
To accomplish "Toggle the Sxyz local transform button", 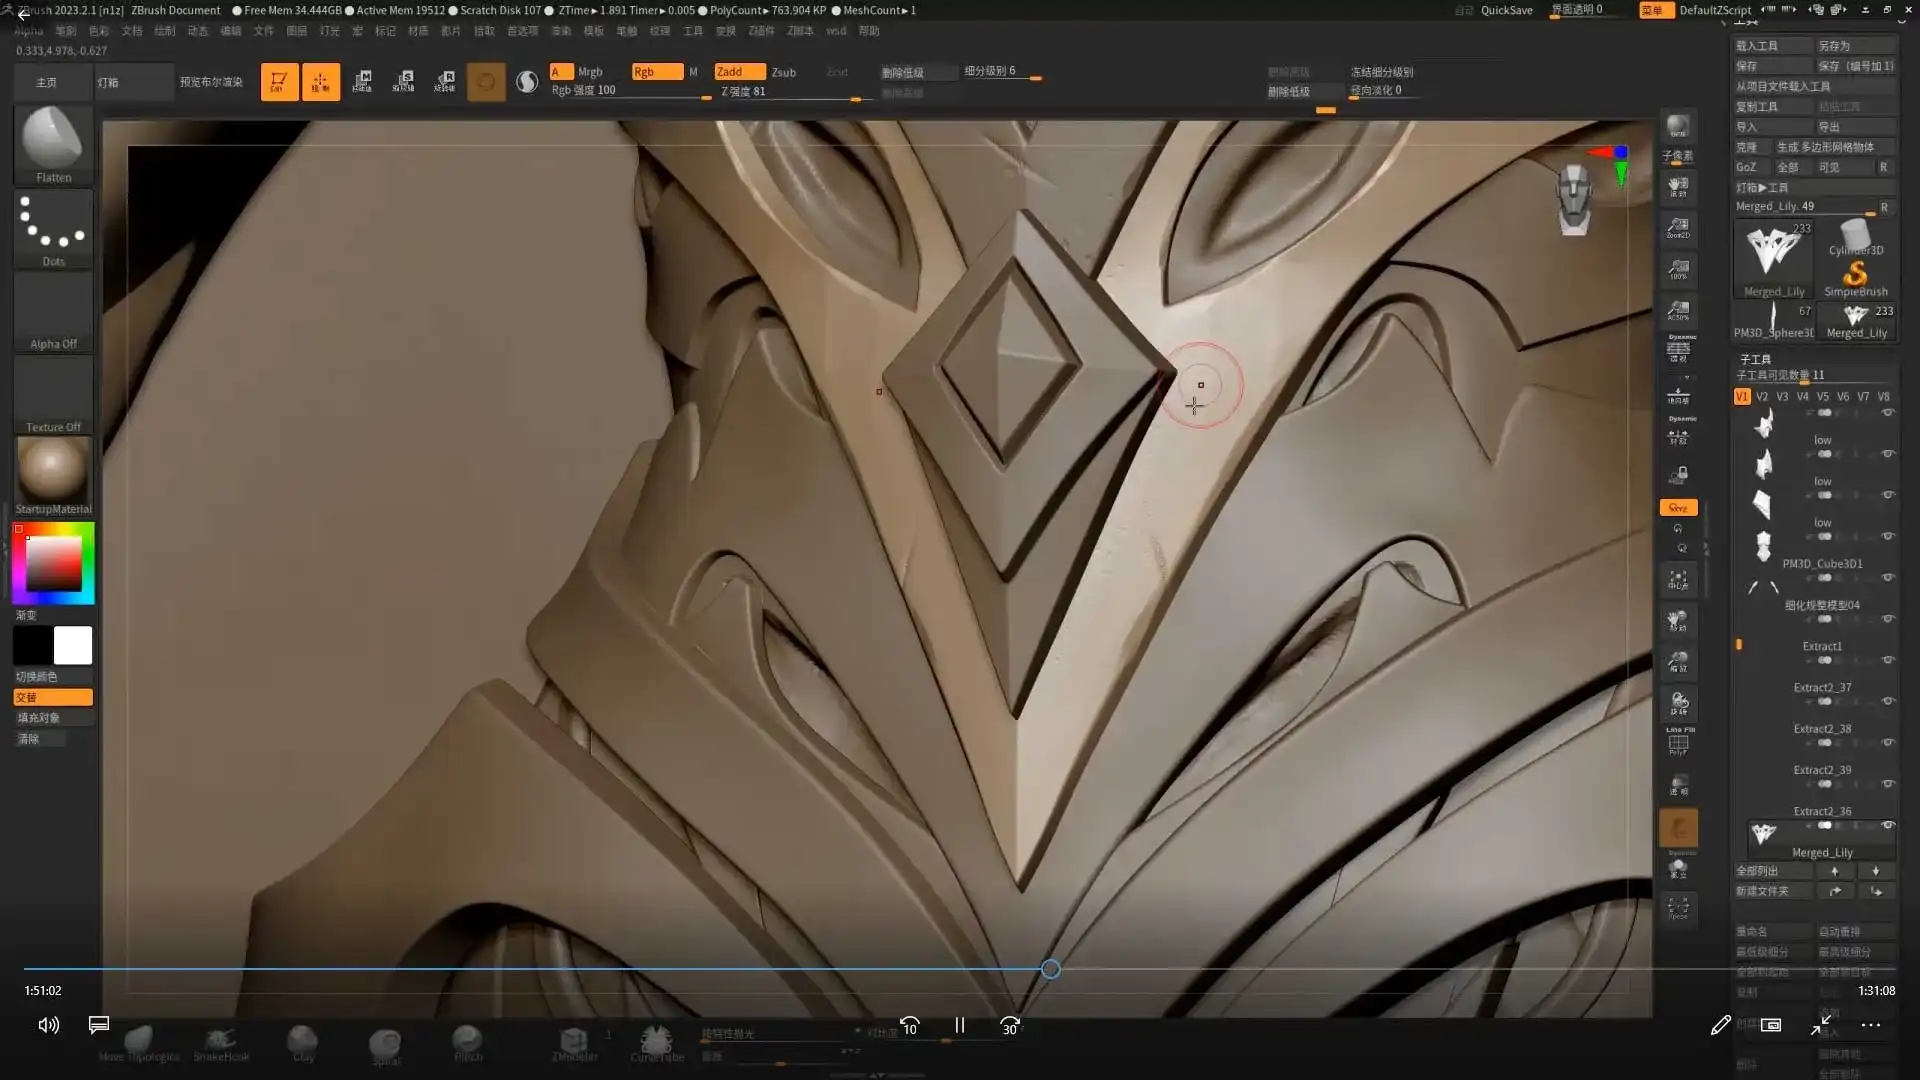I will coord(1678,508).
